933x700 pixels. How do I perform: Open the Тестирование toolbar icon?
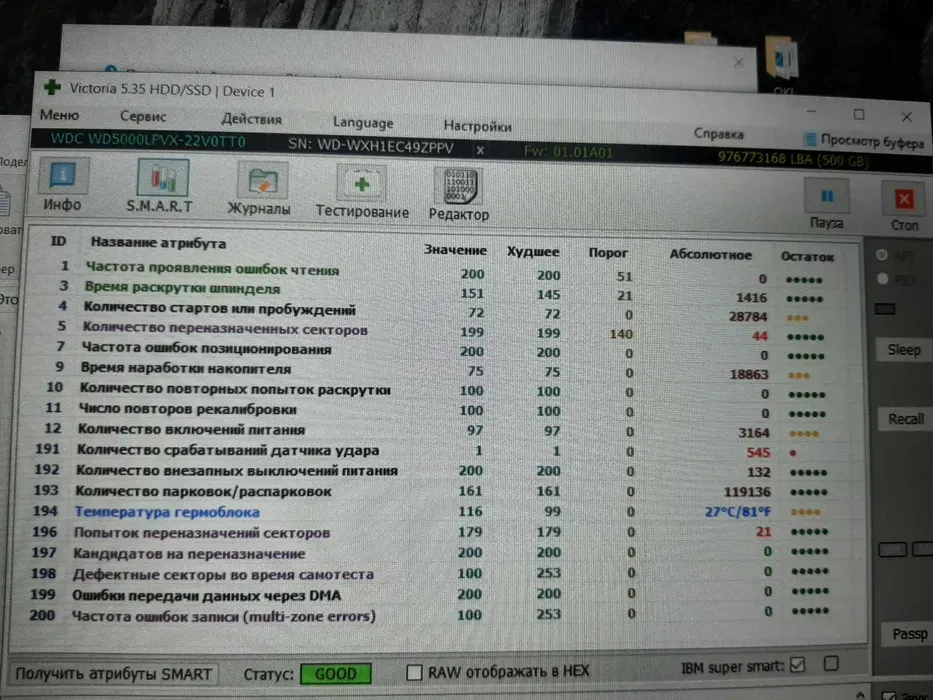(362, 192)
